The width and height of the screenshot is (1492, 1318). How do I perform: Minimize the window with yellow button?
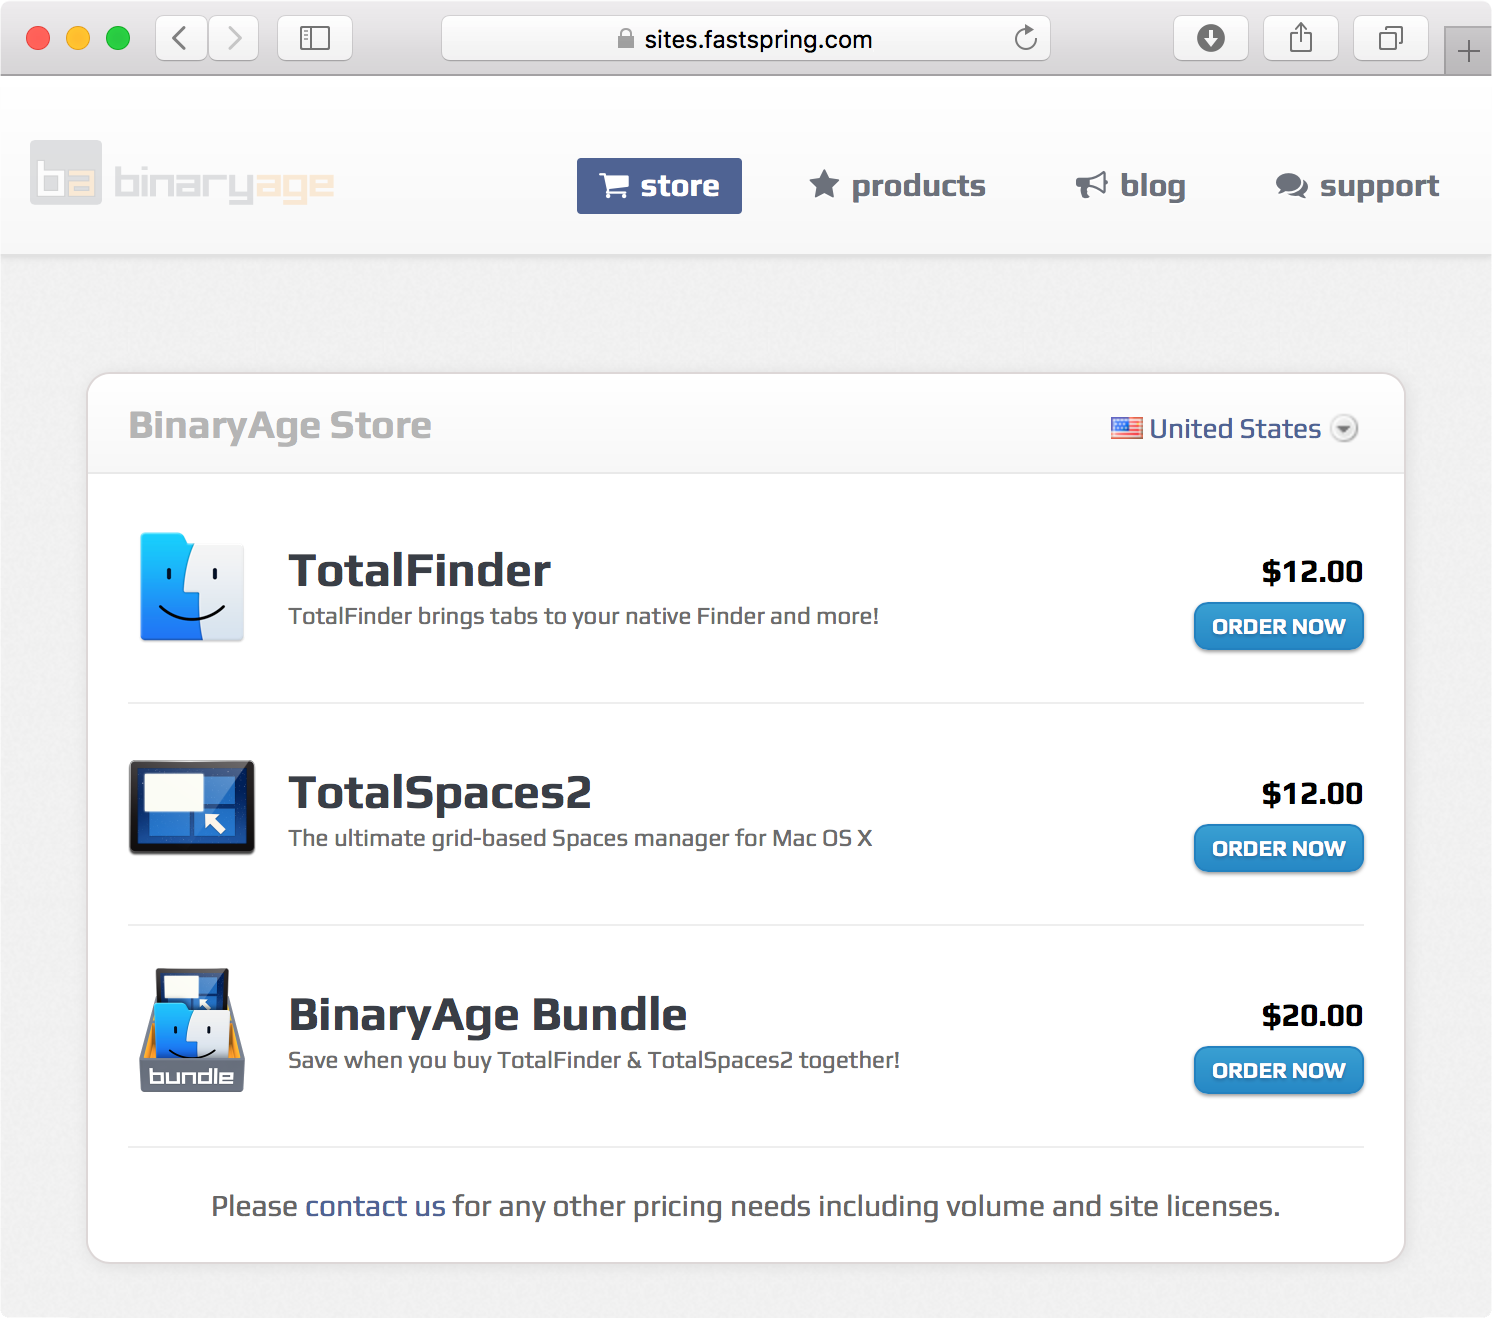click(x=78, y=38)
